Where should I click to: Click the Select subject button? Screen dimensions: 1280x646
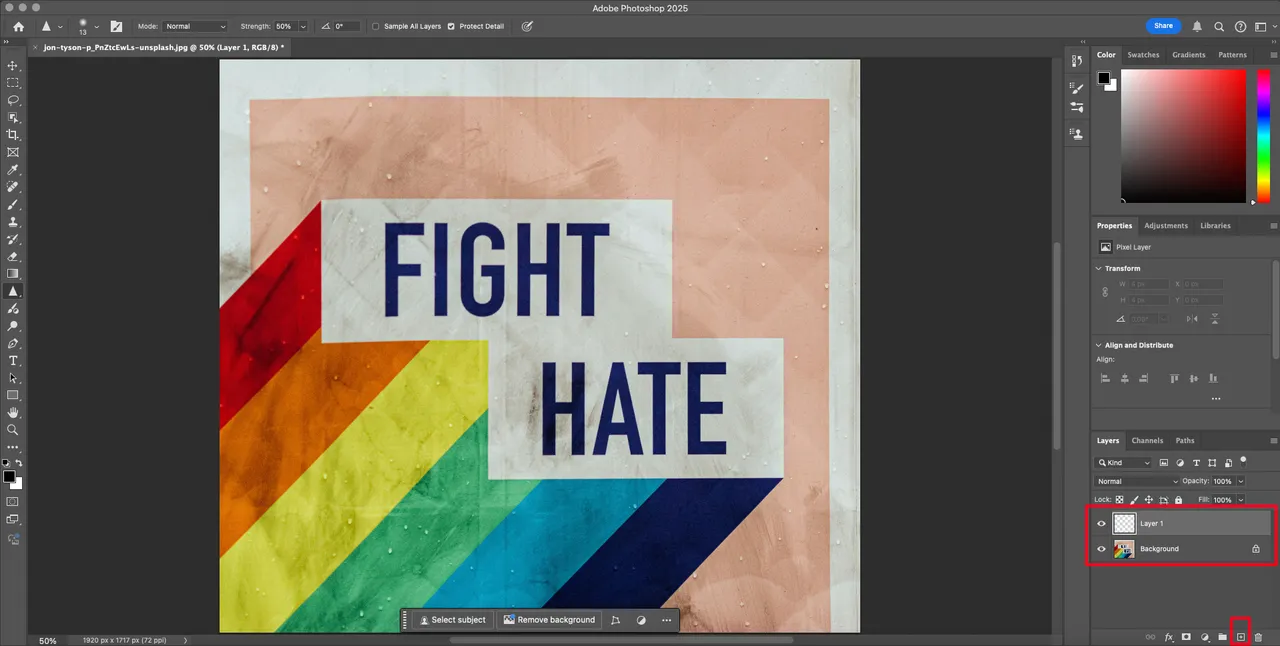point(453,620)
